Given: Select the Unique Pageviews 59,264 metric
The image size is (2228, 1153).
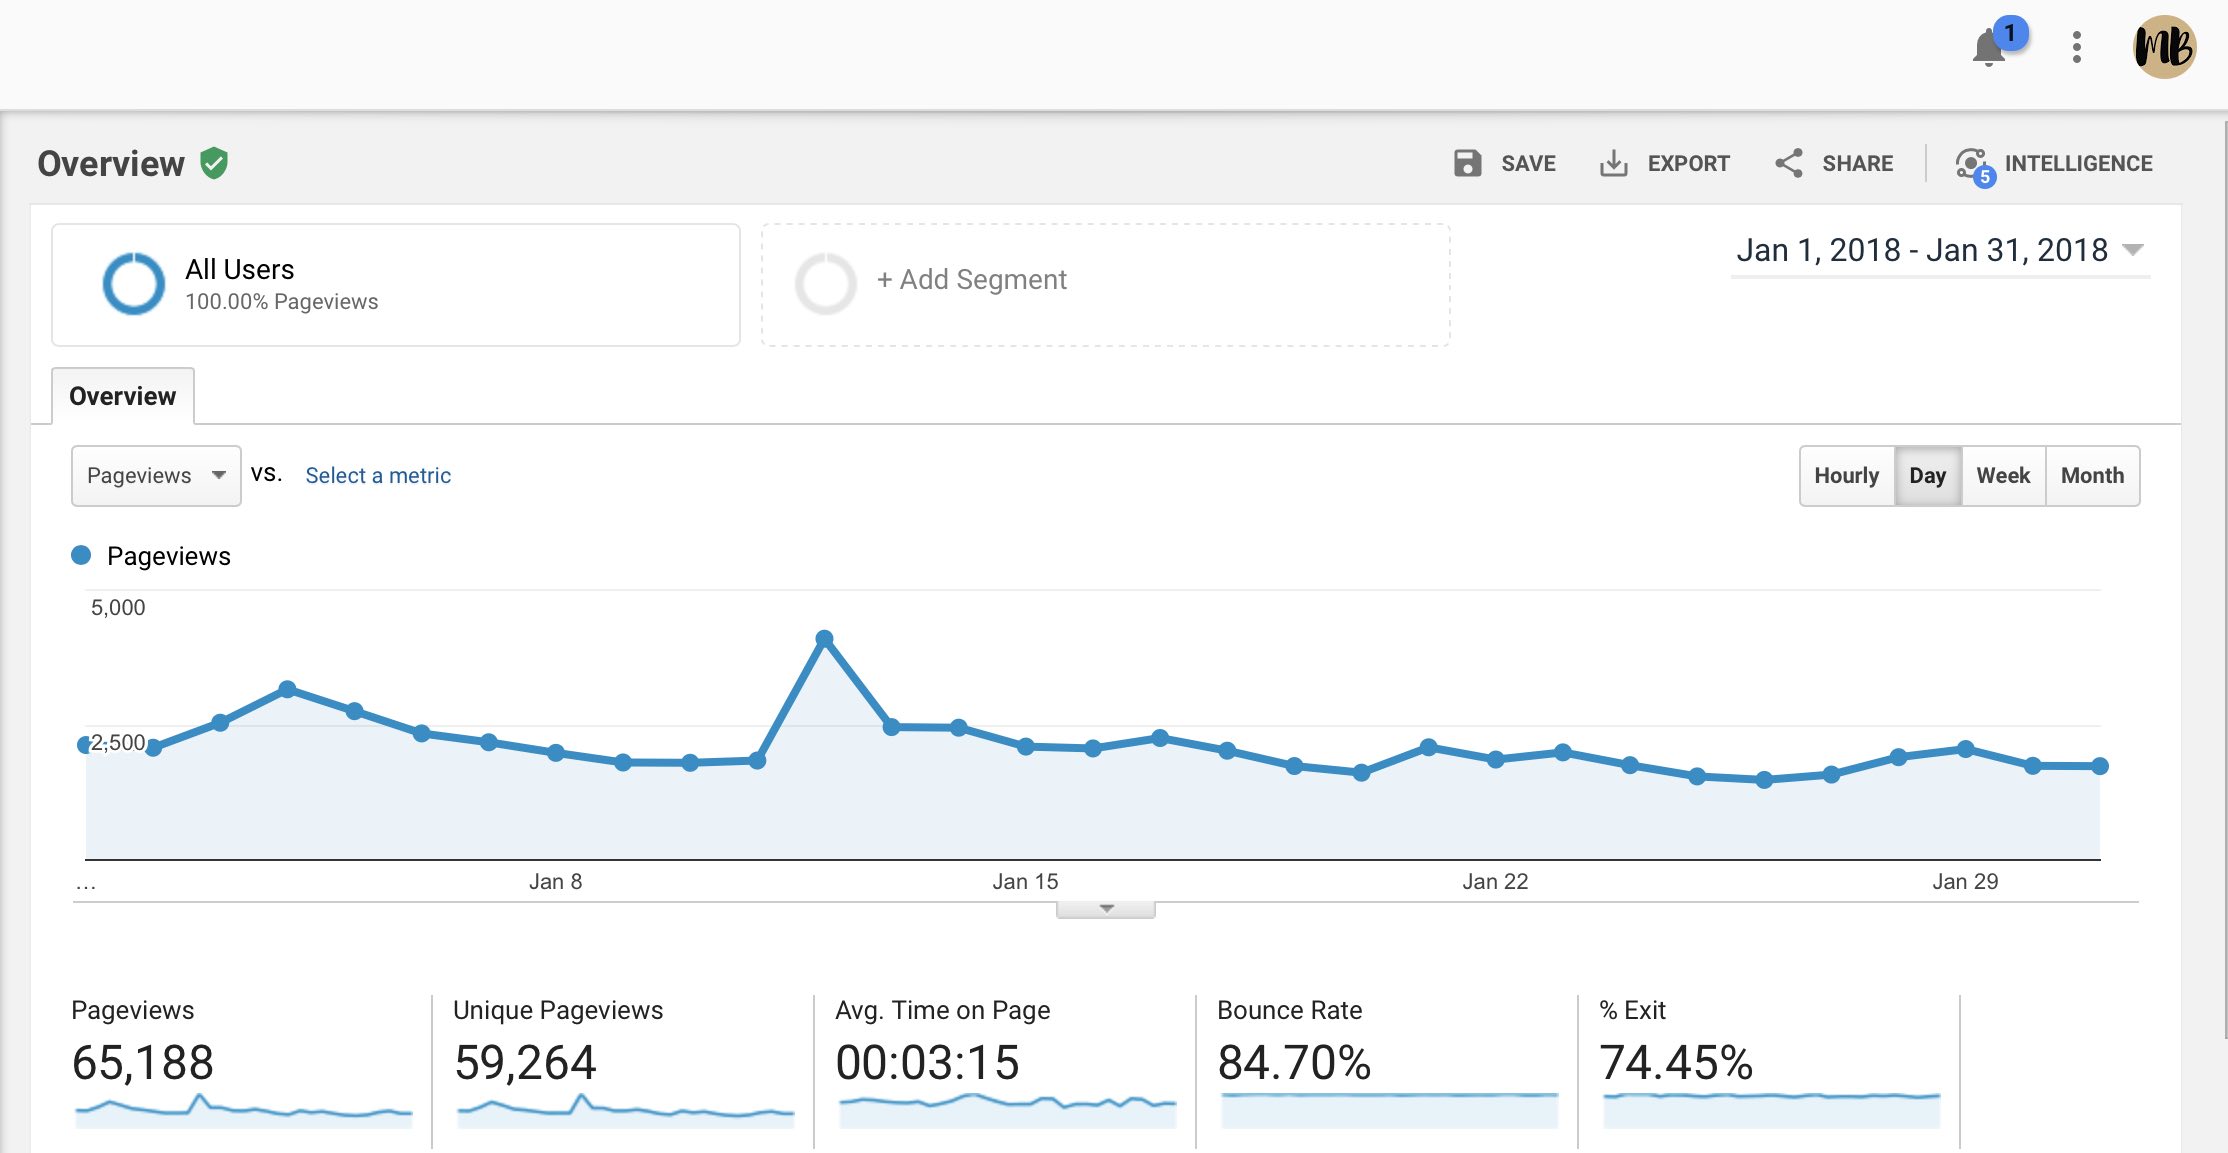Looking at the screenshot, I should pyautogui.click(x=624, y=1070).
